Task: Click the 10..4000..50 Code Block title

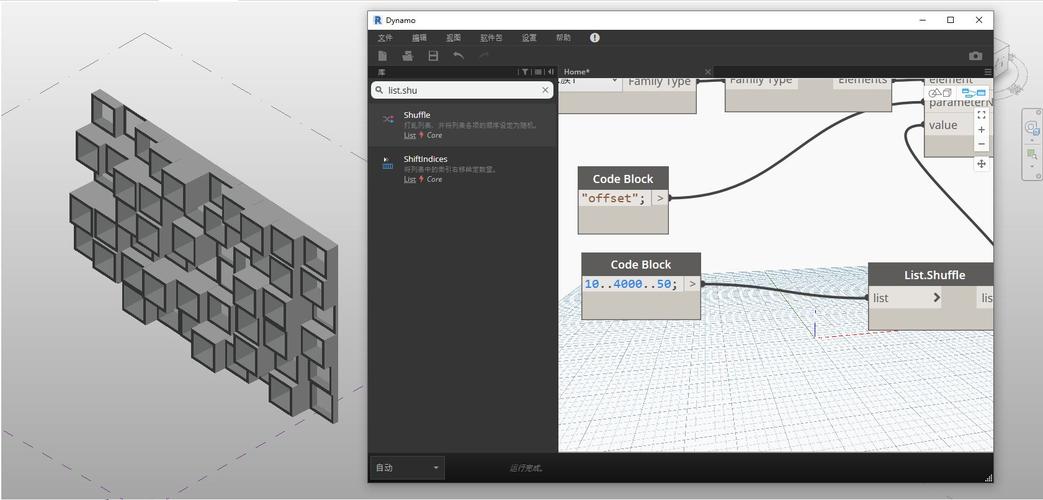Action: point(641,265)
